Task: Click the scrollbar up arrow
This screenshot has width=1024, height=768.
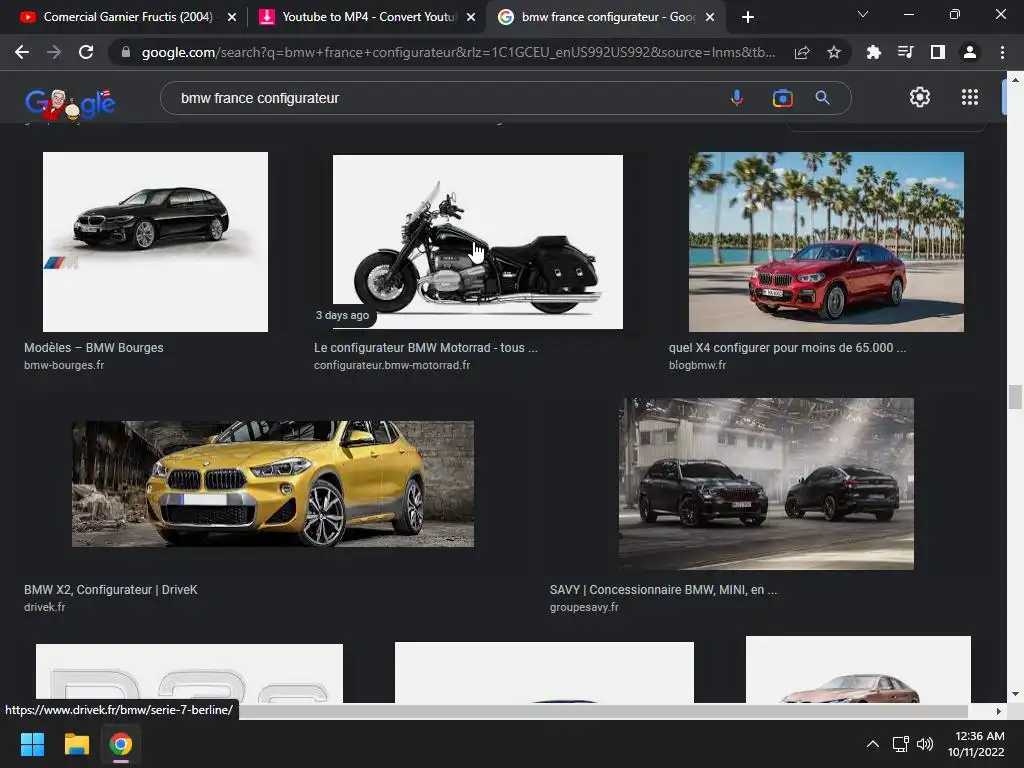Action: point(1014,80)
